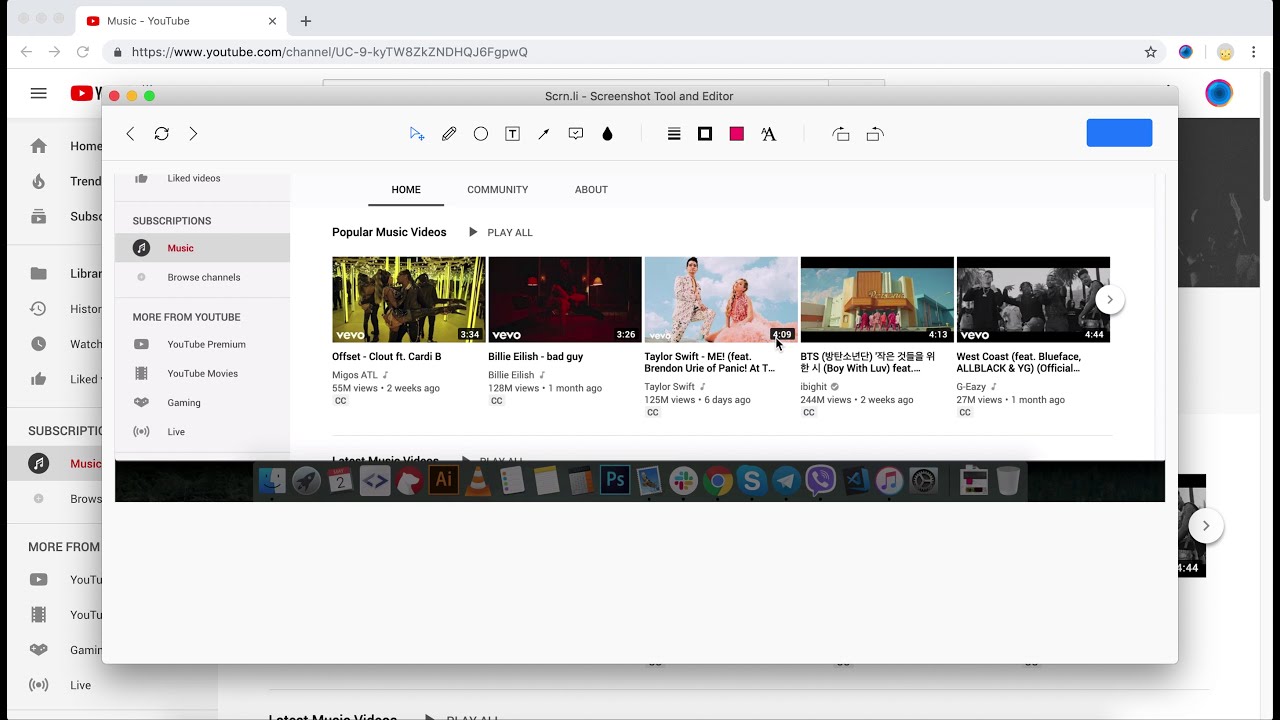Reload the page in Chrome
The width and height of the screenshot is (1280, 720).
tap(83, 52)
